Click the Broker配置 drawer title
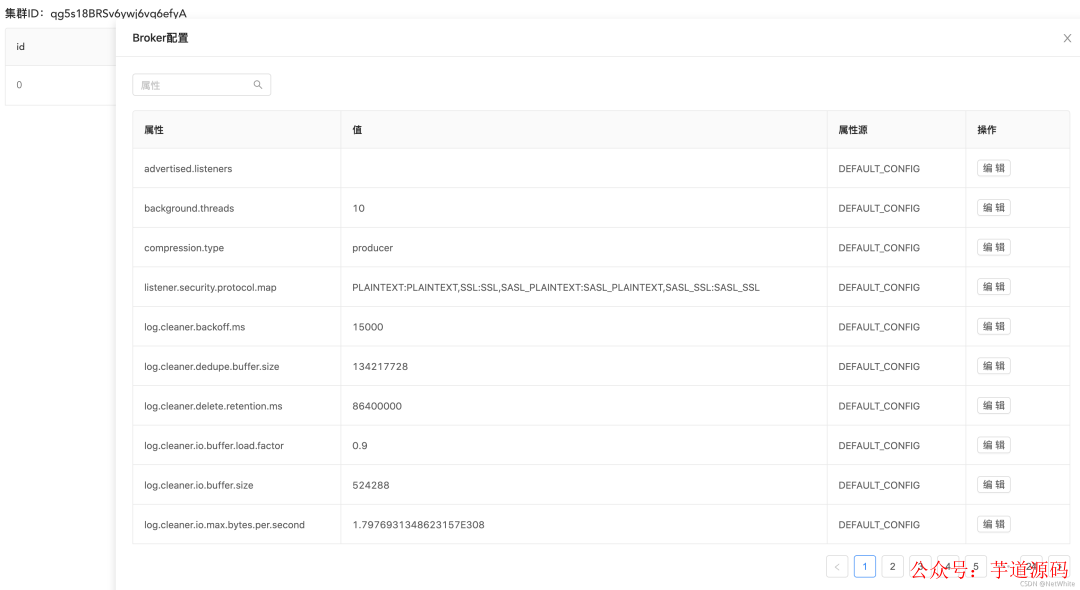 click(x=160, y=38)
